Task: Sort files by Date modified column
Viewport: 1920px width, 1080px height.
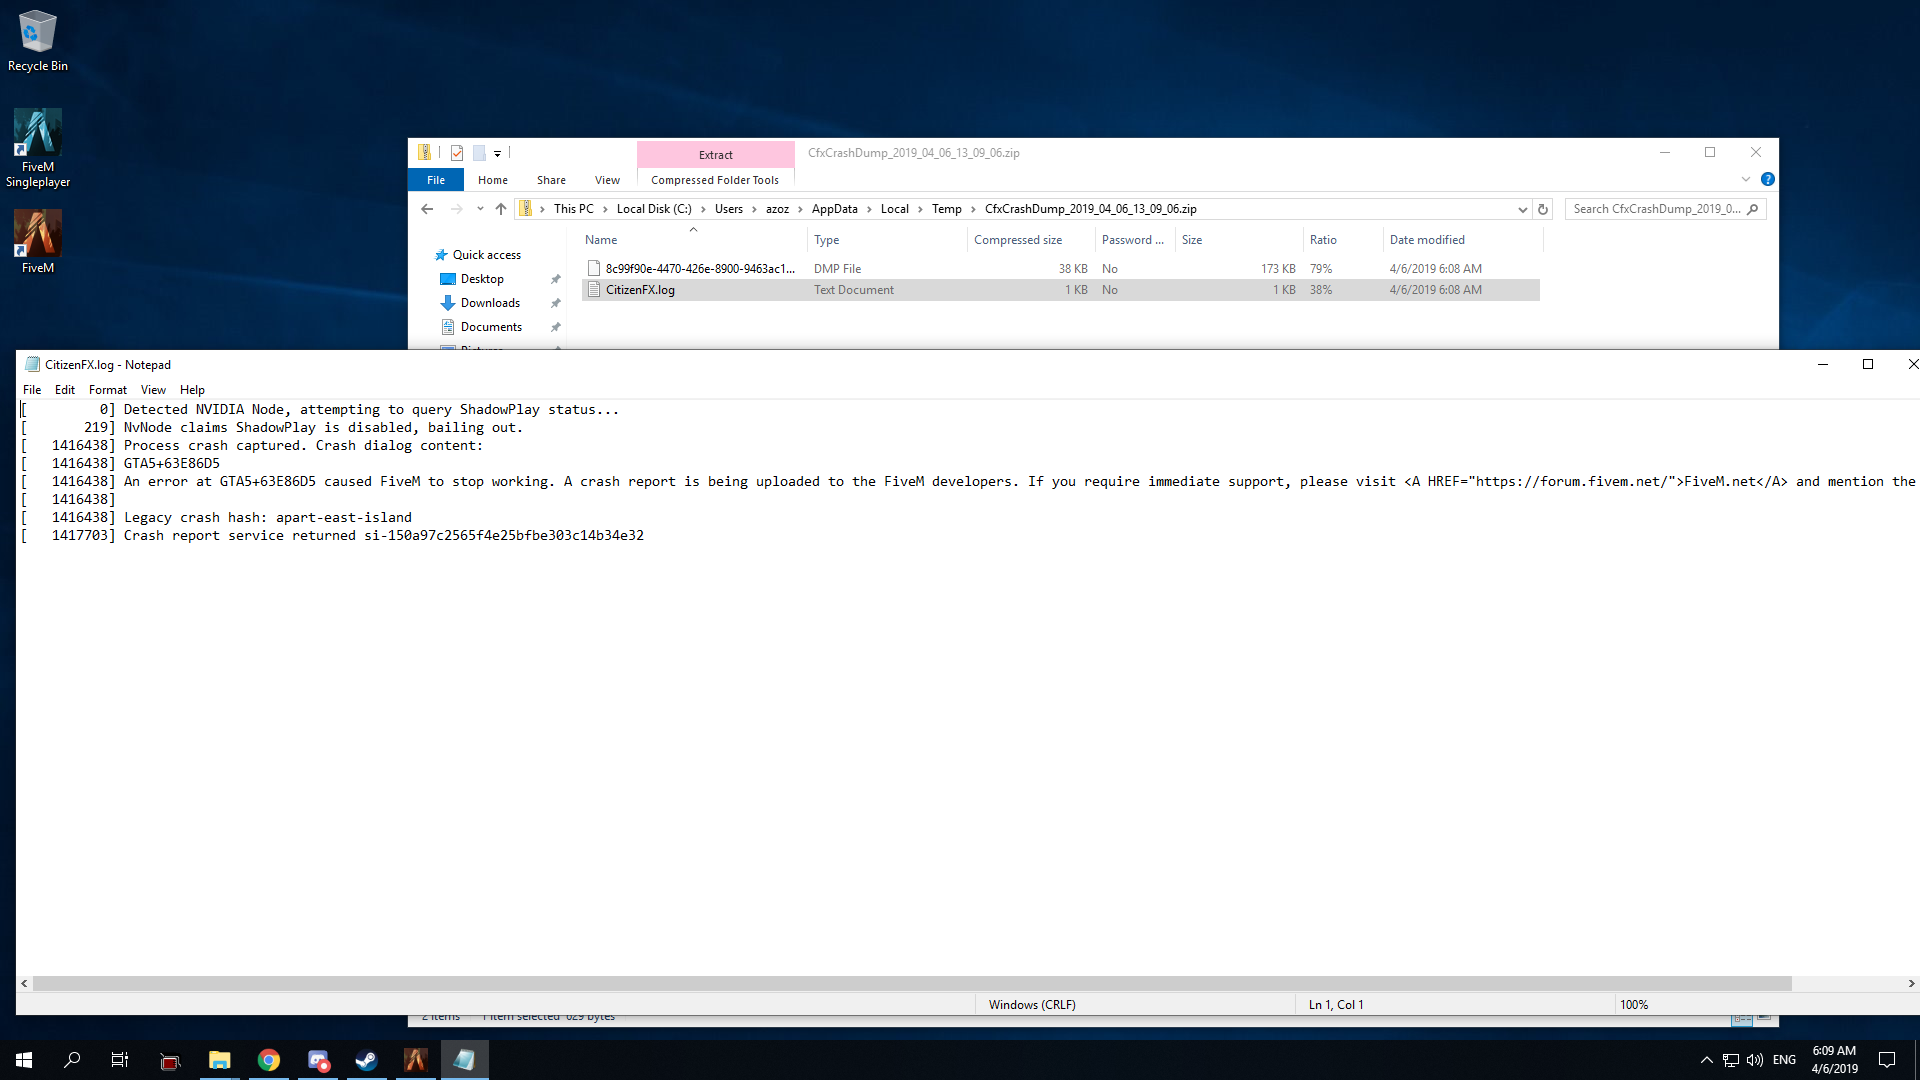Action: [x=1427, y=240]
